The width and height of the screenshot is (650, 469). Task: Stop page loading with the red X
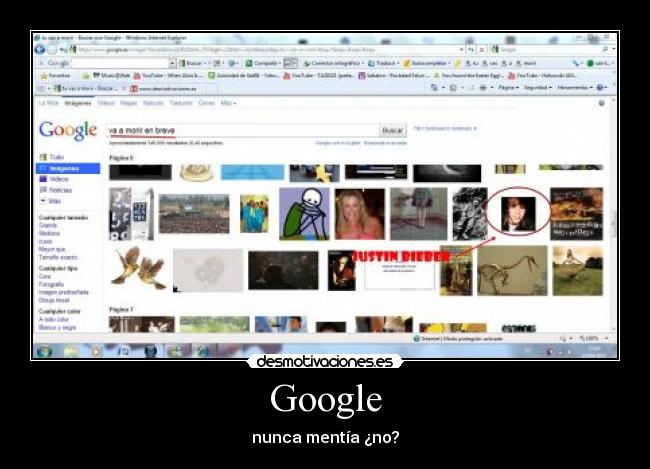482,50
